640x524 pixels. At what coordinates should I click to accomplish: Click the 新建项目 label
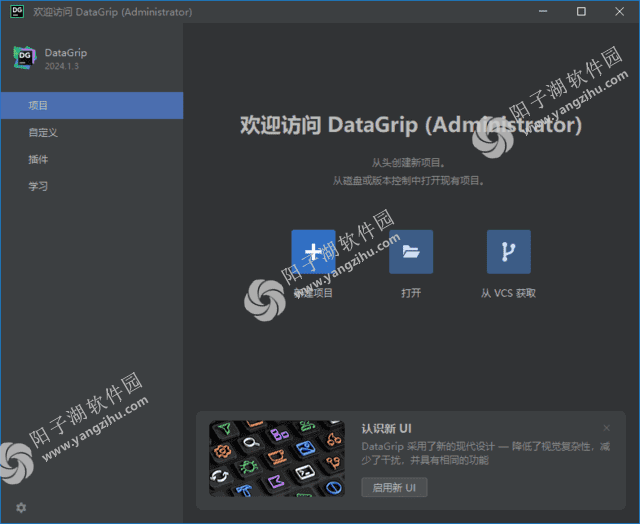pyautogui.click(x=313, y=293)
